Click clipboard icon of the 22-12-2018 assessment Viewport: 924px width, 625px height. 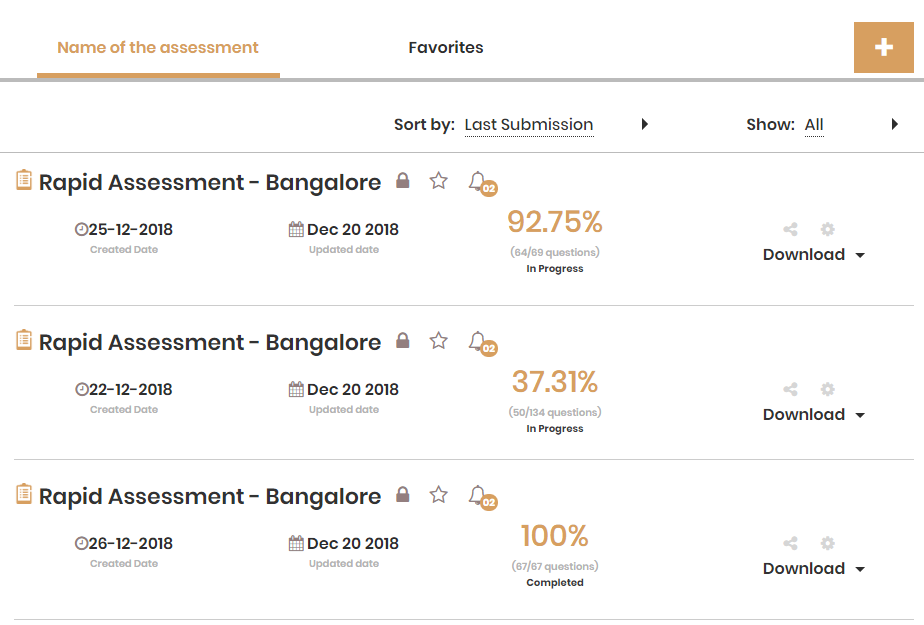click(x=24, y=340)
